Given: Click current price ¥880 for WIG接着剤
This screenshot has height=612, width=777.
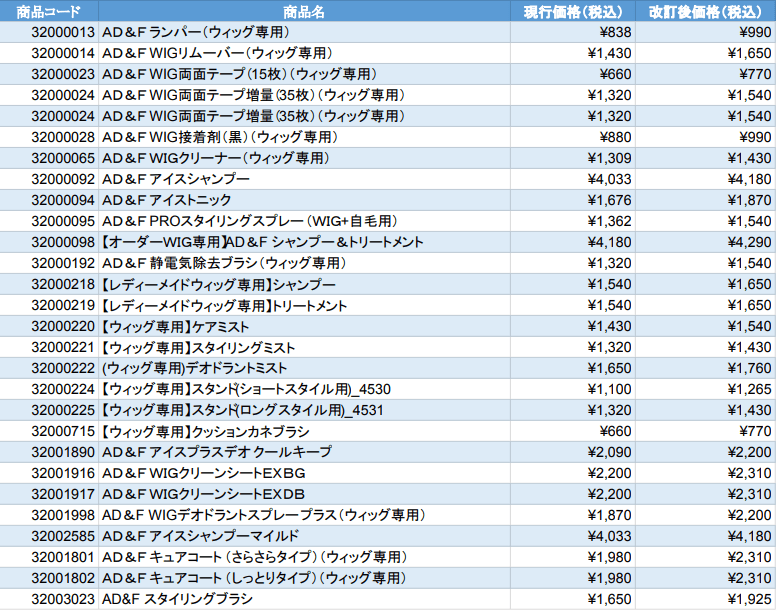Looking at the screenshot, I should [x=573, y=137].
